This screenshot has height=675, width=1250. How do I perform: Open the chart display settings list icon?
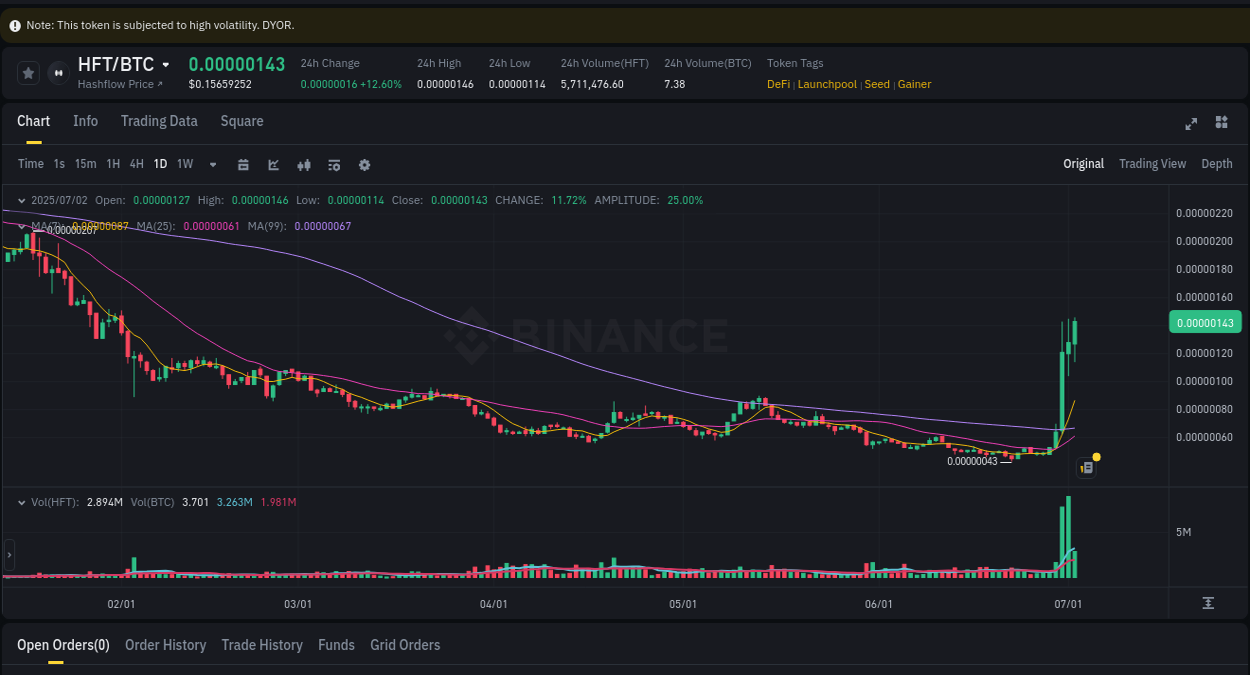334,164
